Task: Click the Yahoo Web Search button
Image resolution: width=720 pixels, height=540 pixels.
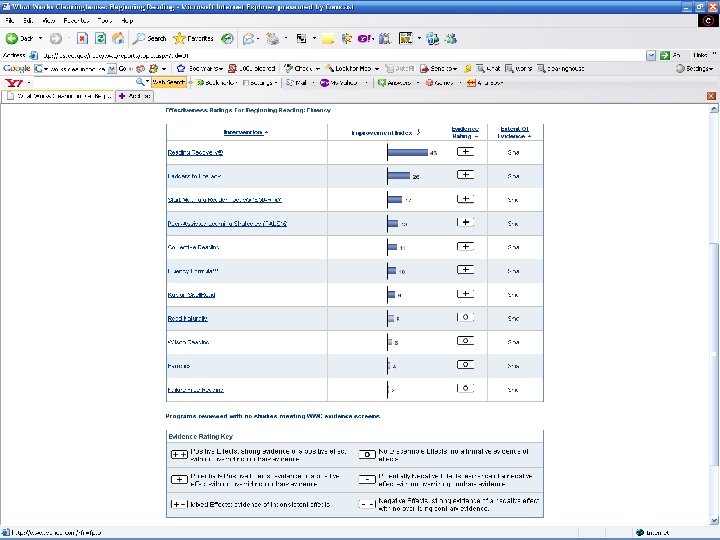Action: (x=169, y=83)
